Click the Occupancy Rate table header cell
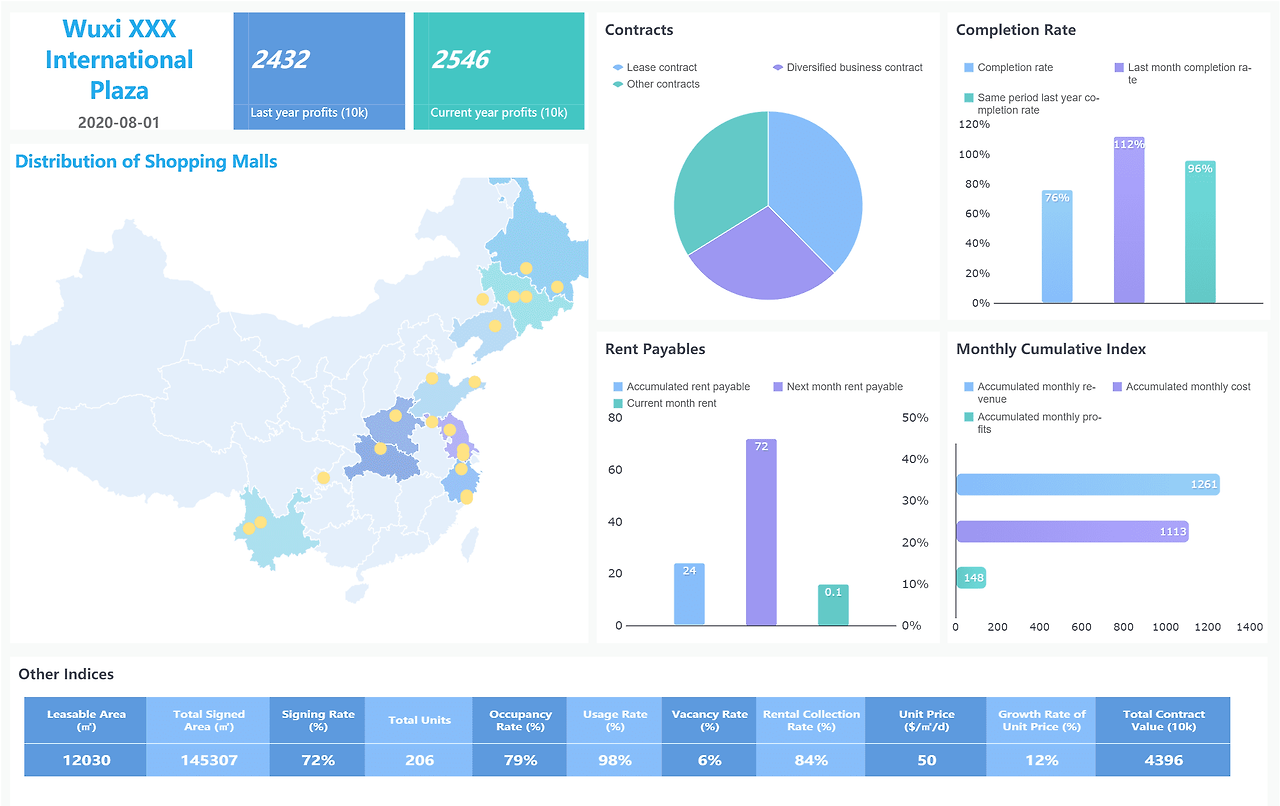 click(519, 721)
